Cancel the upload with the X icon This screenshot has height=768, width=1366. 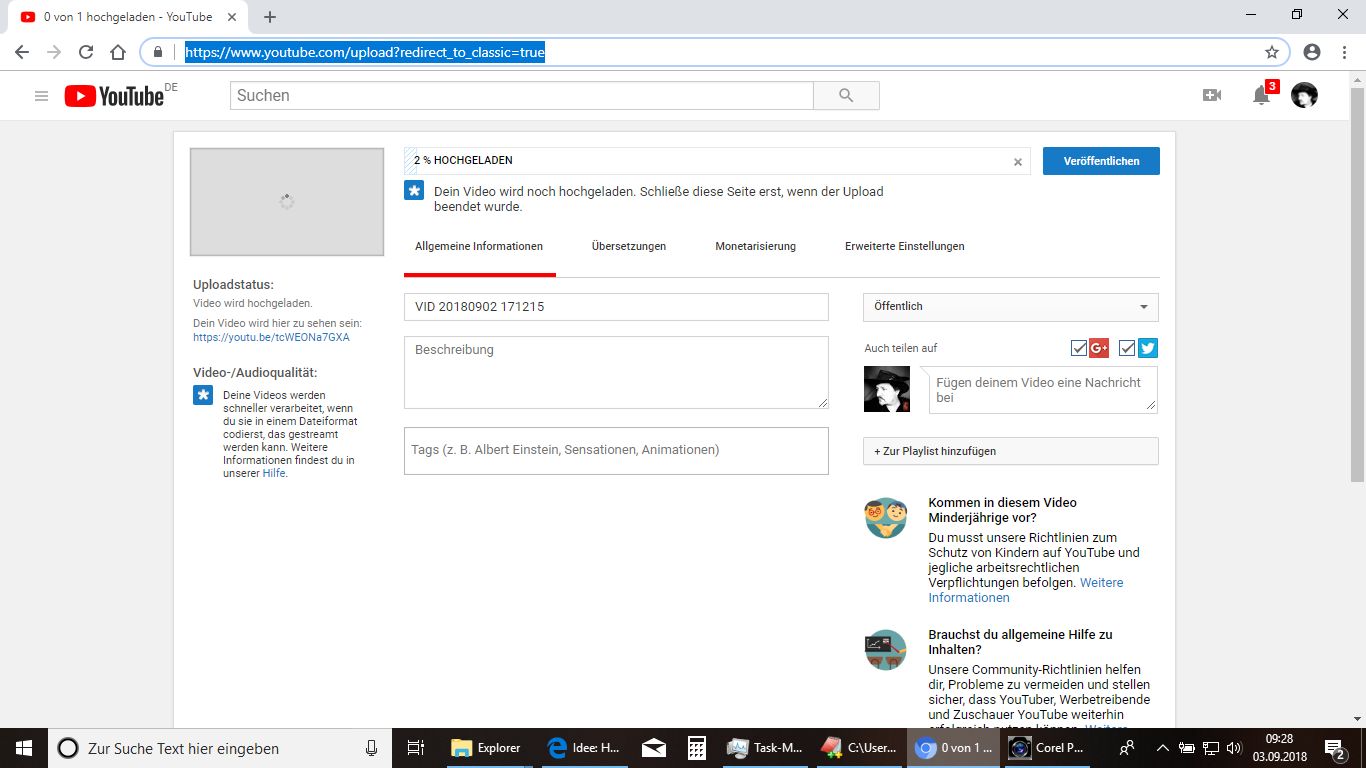coord(1018,161)
